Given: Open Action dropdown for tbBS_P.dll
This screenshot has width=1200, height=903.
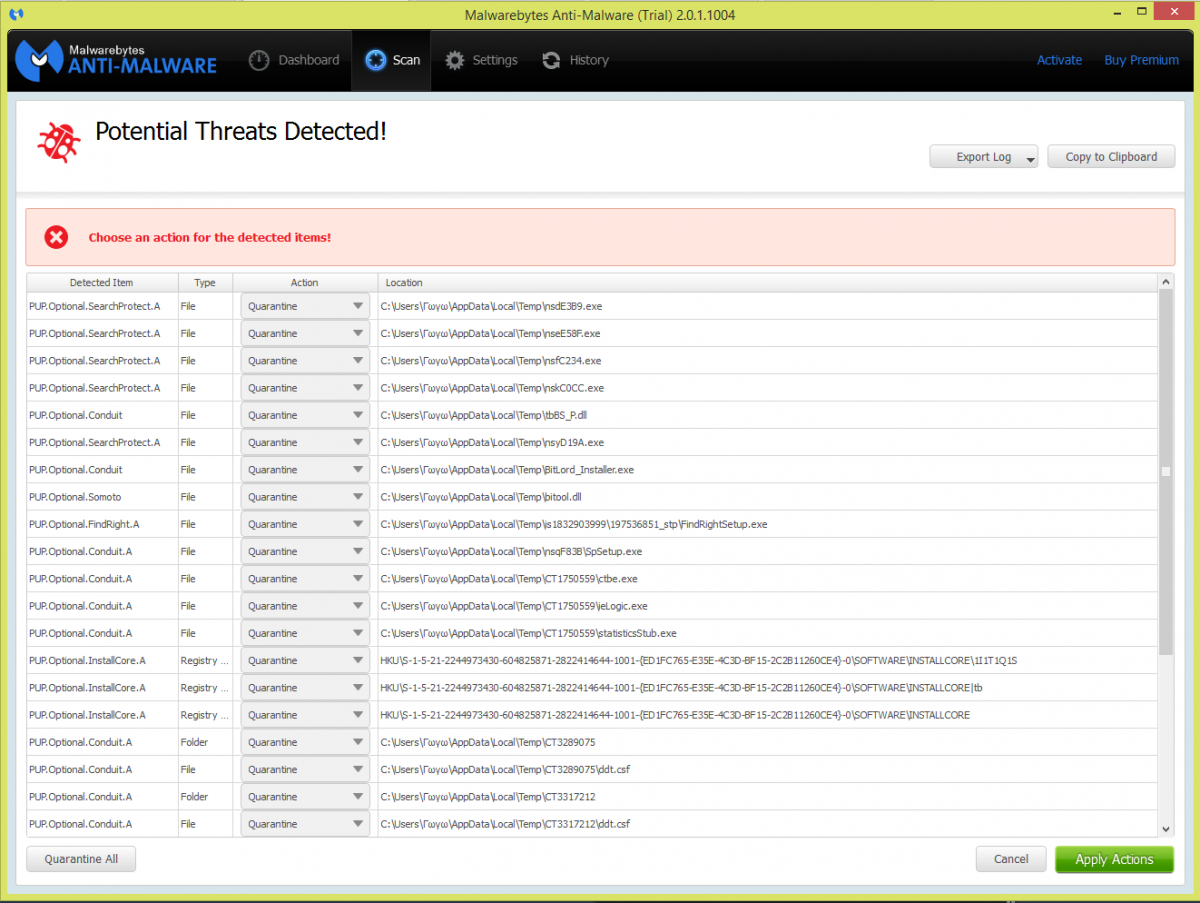Looking at the screenshot, I should point(305,415).
